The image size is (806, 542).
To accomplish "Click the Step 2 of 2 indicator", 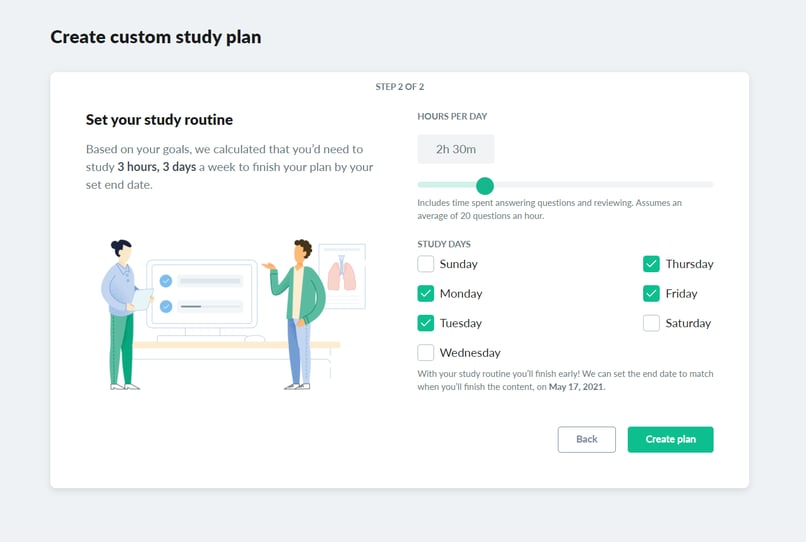I will coord(400,87).
